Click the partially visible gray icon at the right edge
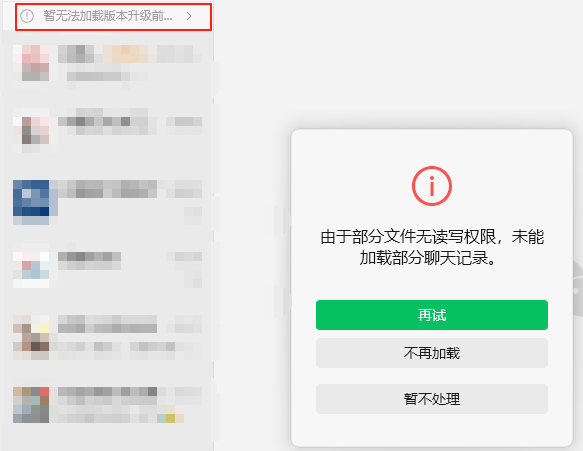This screenshot has height=451, width=583. click(577, 289)
